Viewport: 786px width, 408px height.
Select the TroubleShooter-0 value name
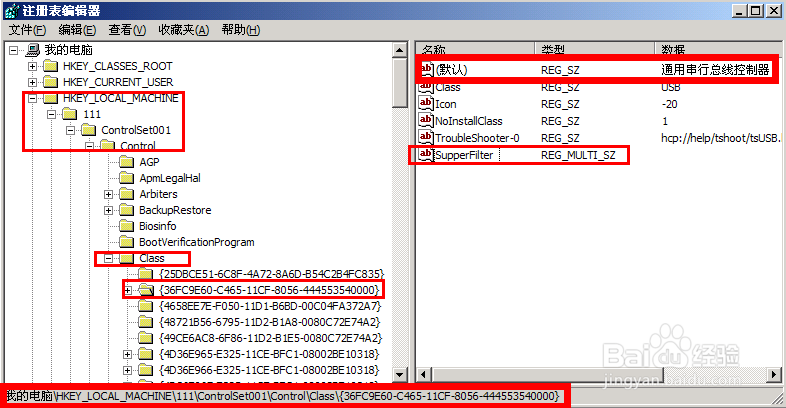477,138
